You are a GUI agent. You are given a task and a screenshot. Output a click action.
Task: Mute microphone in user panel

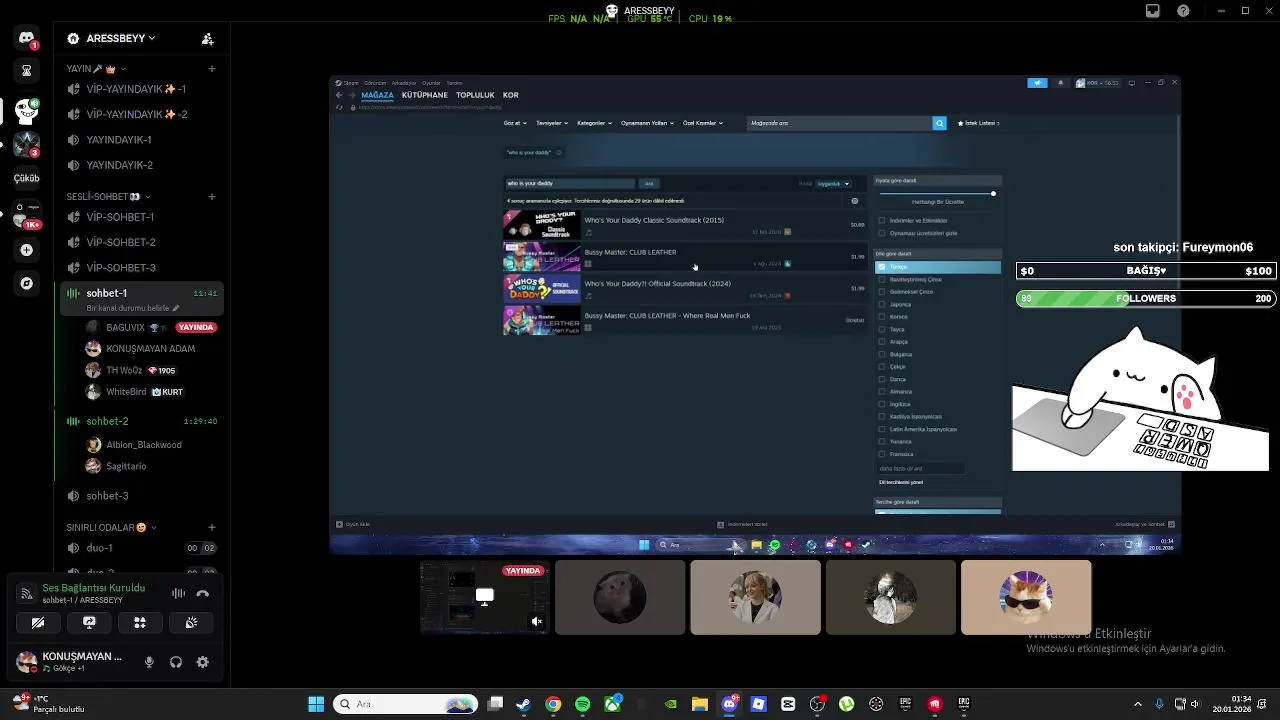click(x=149, y=662)
